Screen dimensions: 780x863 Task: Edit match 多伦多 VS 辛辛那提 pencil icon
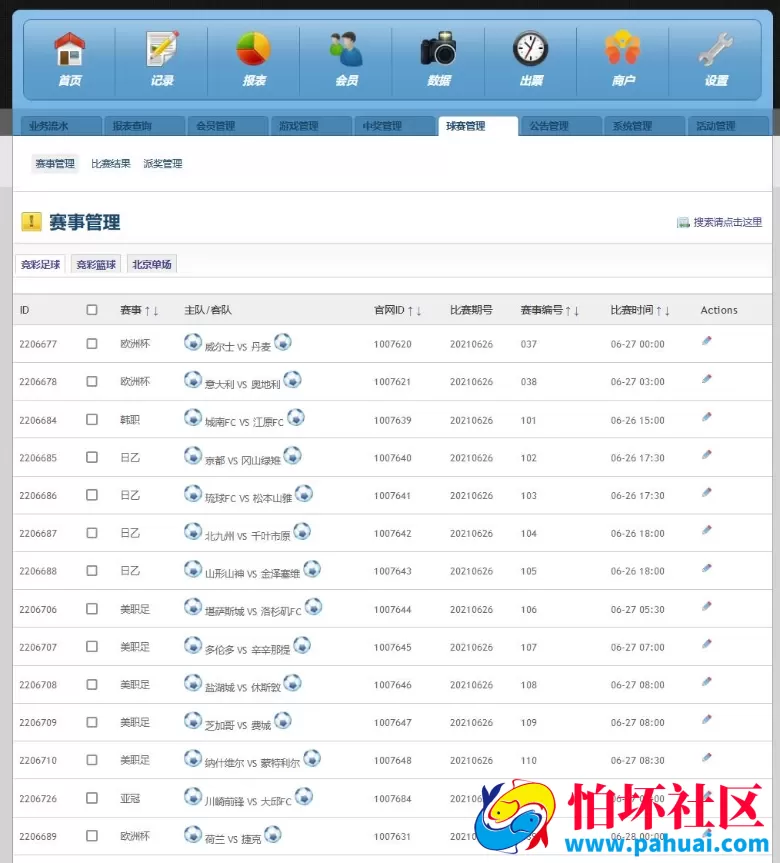point(707,644)
